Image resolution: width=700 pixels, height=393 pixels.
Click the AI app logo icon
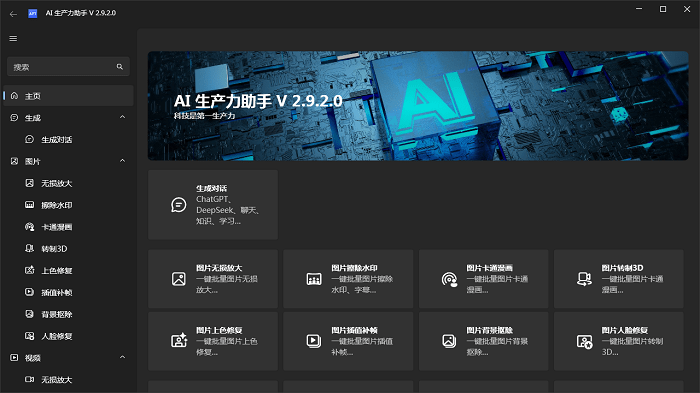[x=33, y=13]
